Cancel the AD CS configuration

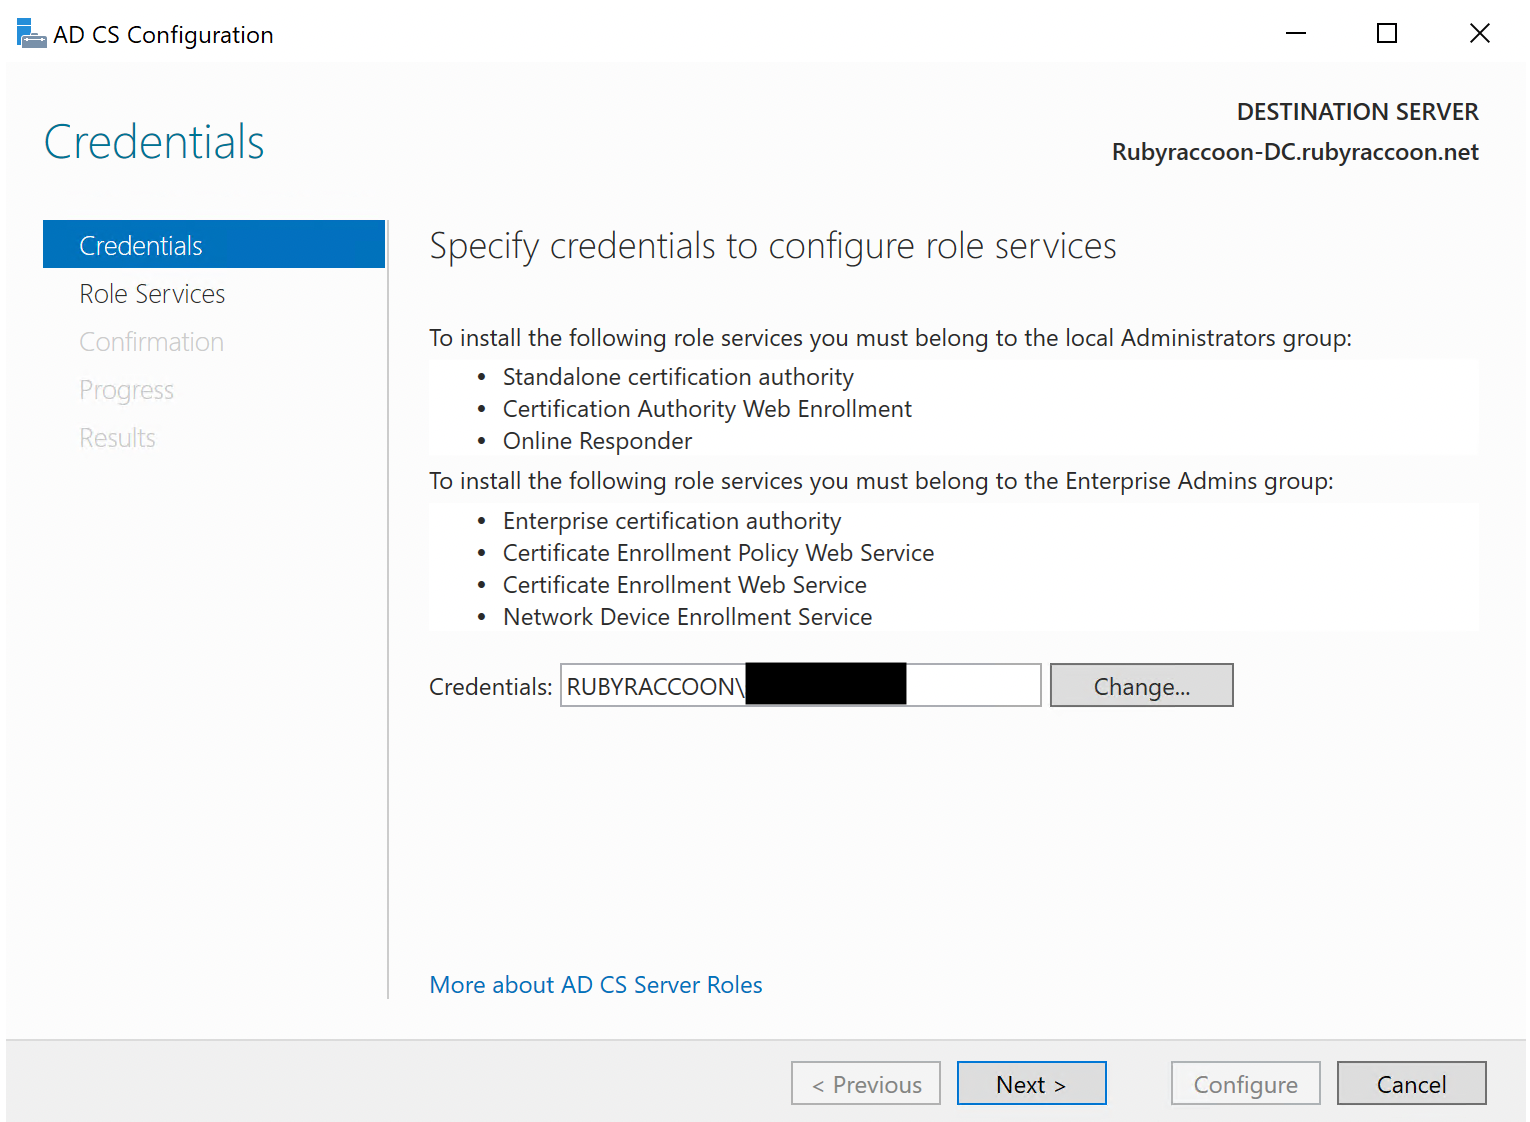coord(1411,1083)
